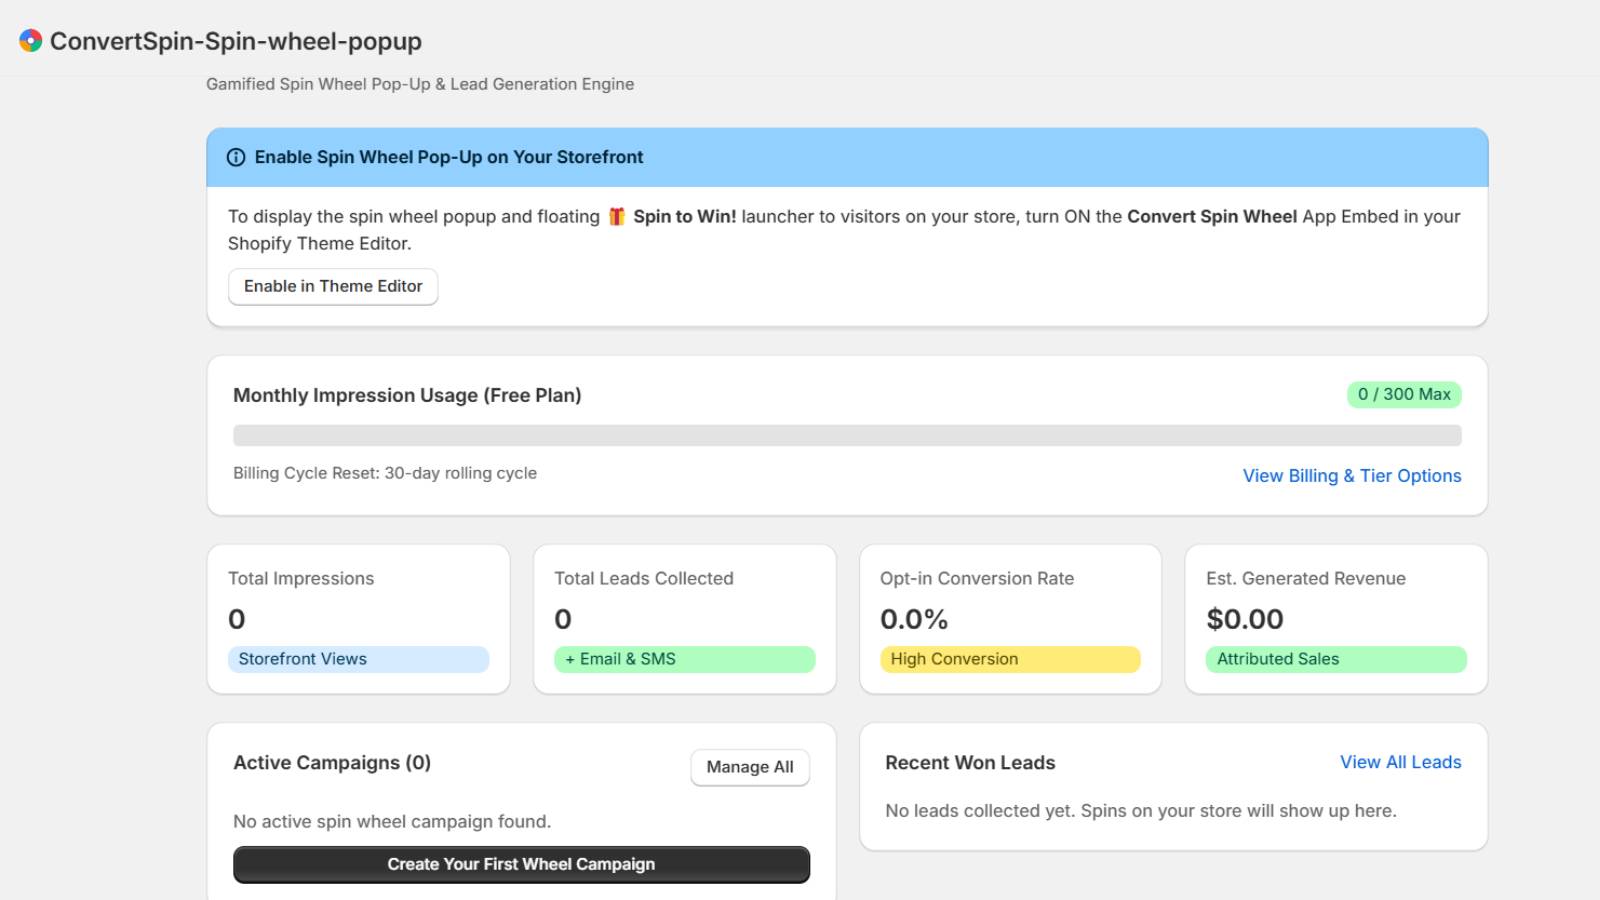Viewport: 1600px width, 900px height.
Task: Click the yellow High Conversion badge
Action: pos(1010,659)
